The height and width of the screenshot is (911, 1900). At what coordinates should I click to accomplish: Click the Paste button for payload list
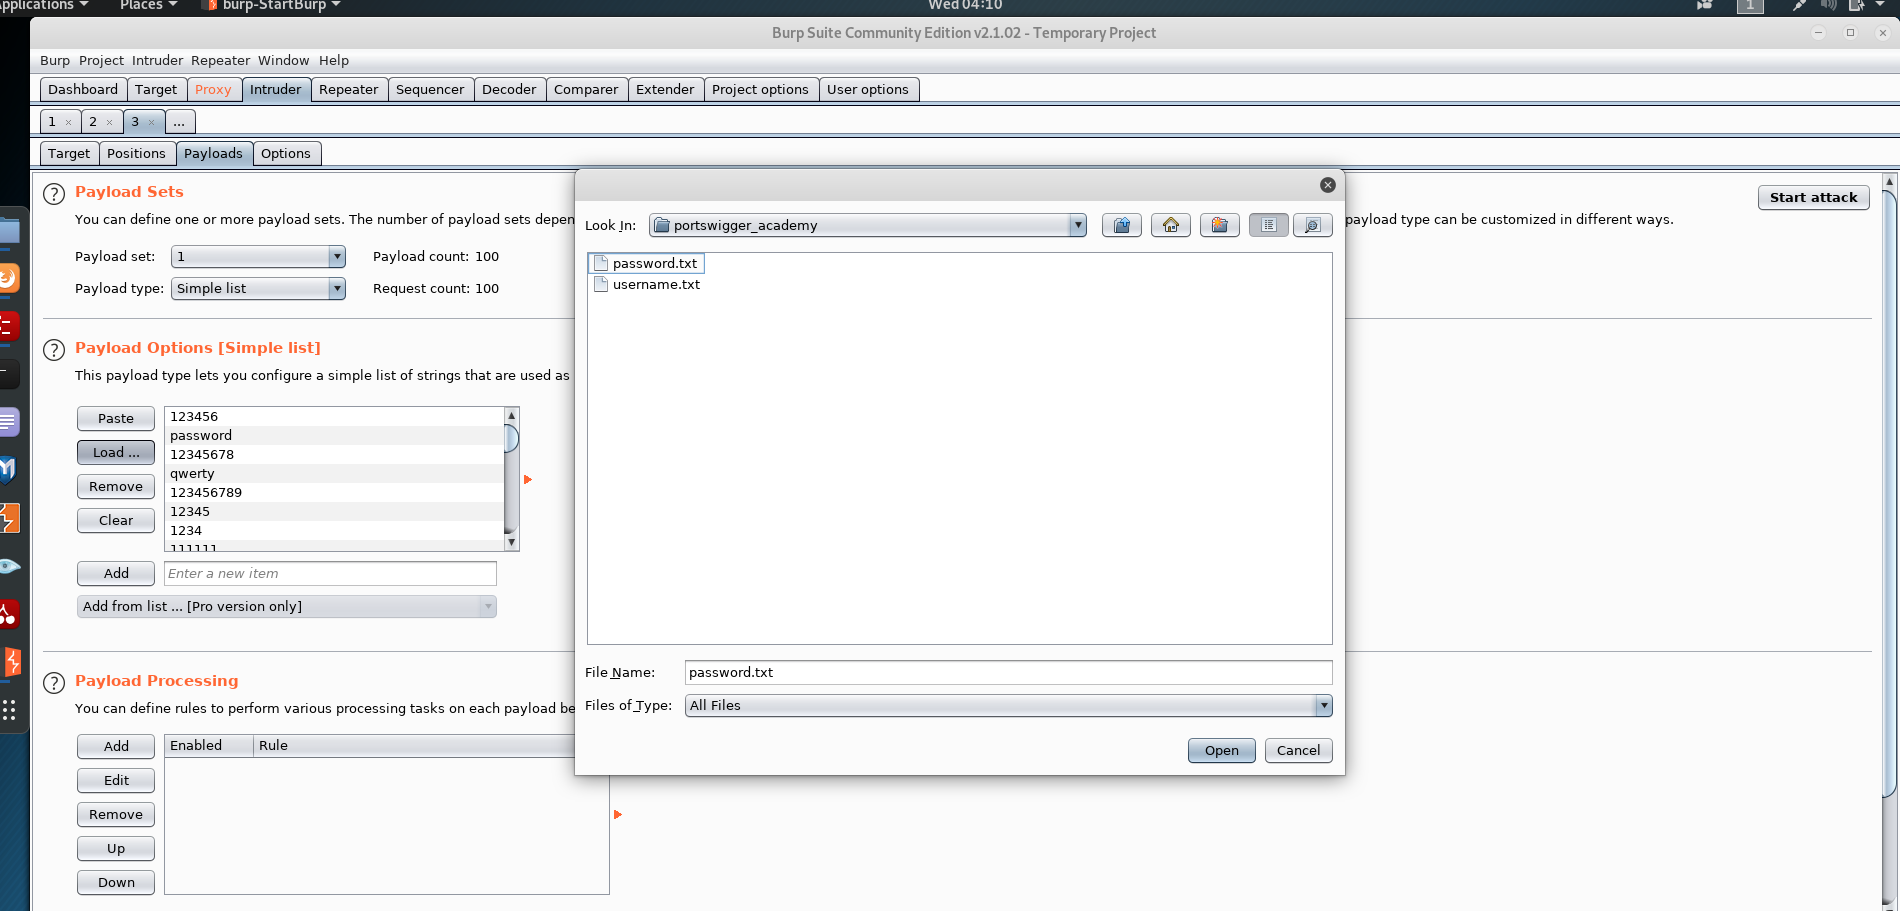pyautogui.click(x=116, y=418)
